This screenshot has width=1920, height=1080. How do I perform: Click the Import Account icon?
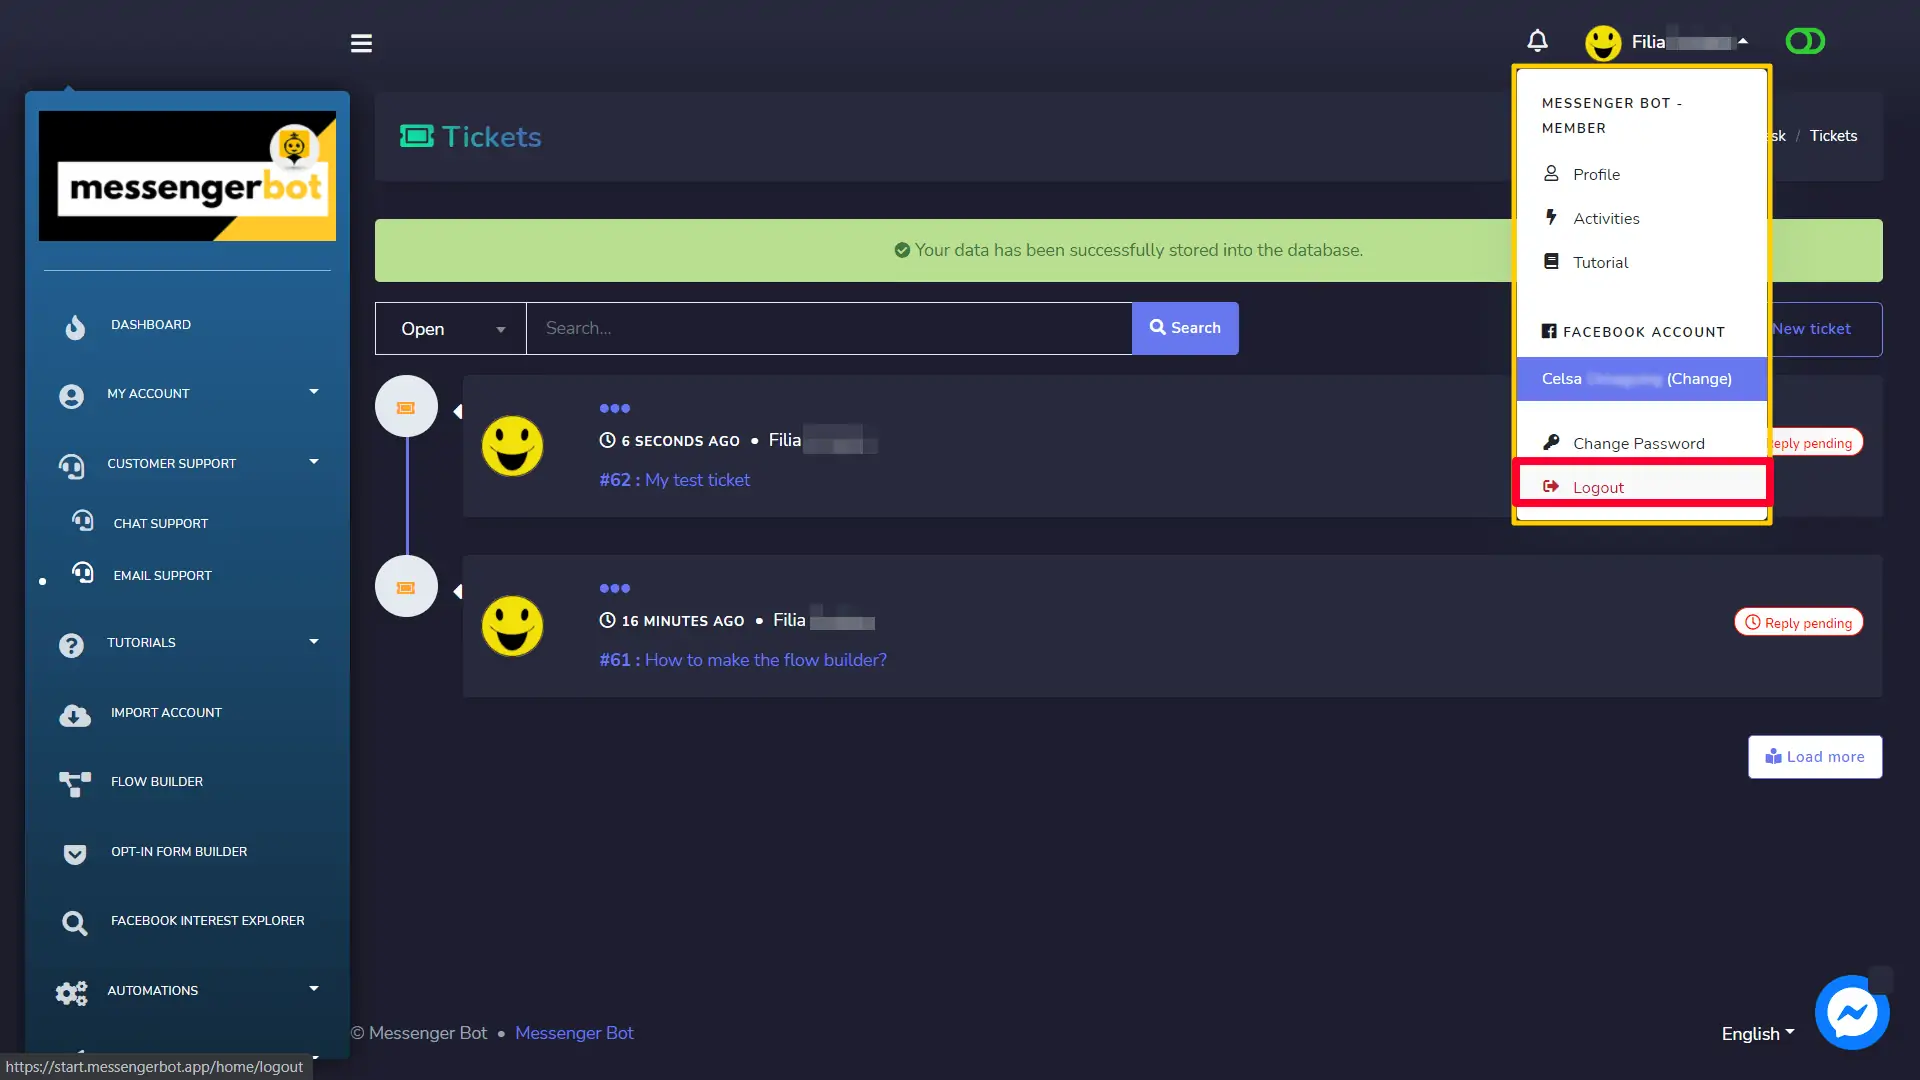(x=74, y=712)
